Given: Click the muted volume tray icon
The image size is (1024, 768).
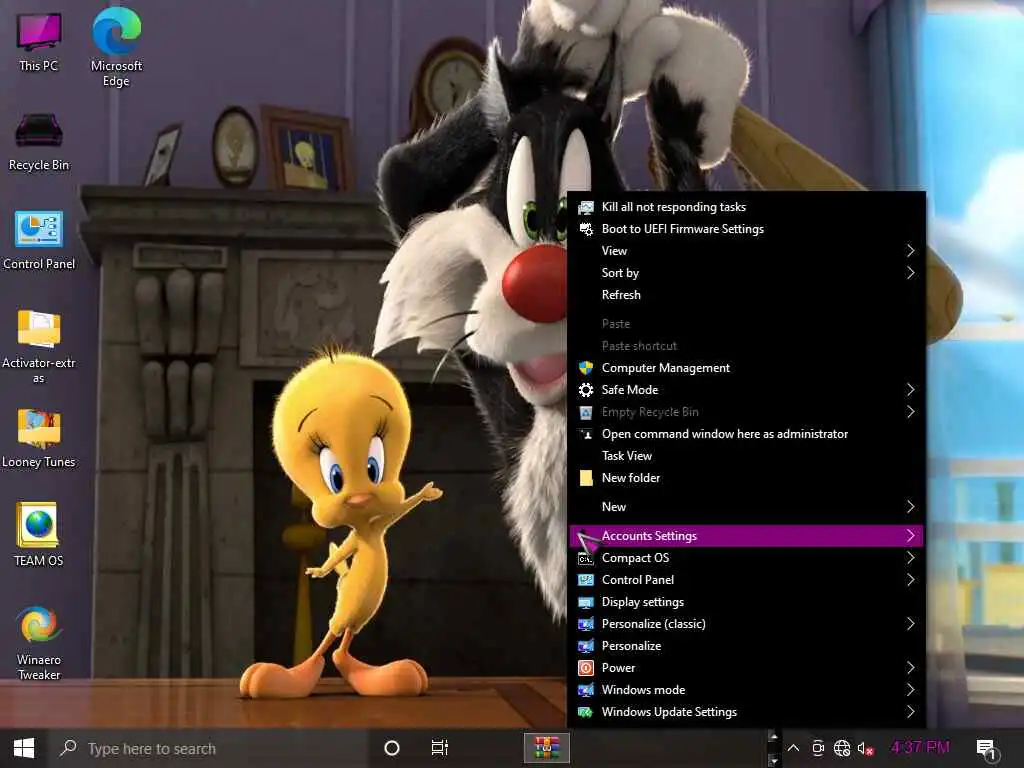Looking at the screenshot, I should point(865,748).
